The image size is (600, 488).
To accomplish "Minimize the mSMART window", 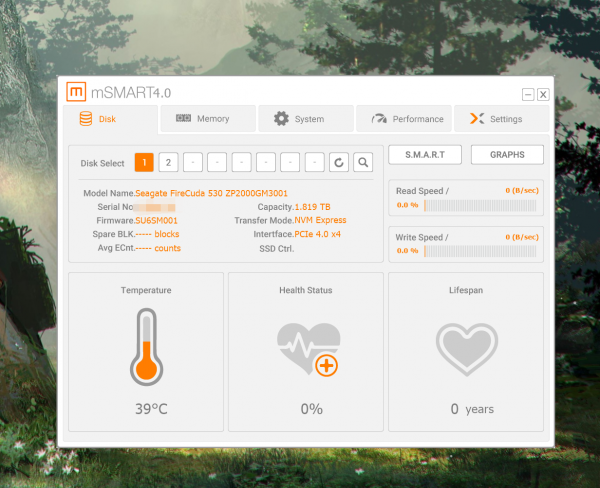I will point(527,94).
